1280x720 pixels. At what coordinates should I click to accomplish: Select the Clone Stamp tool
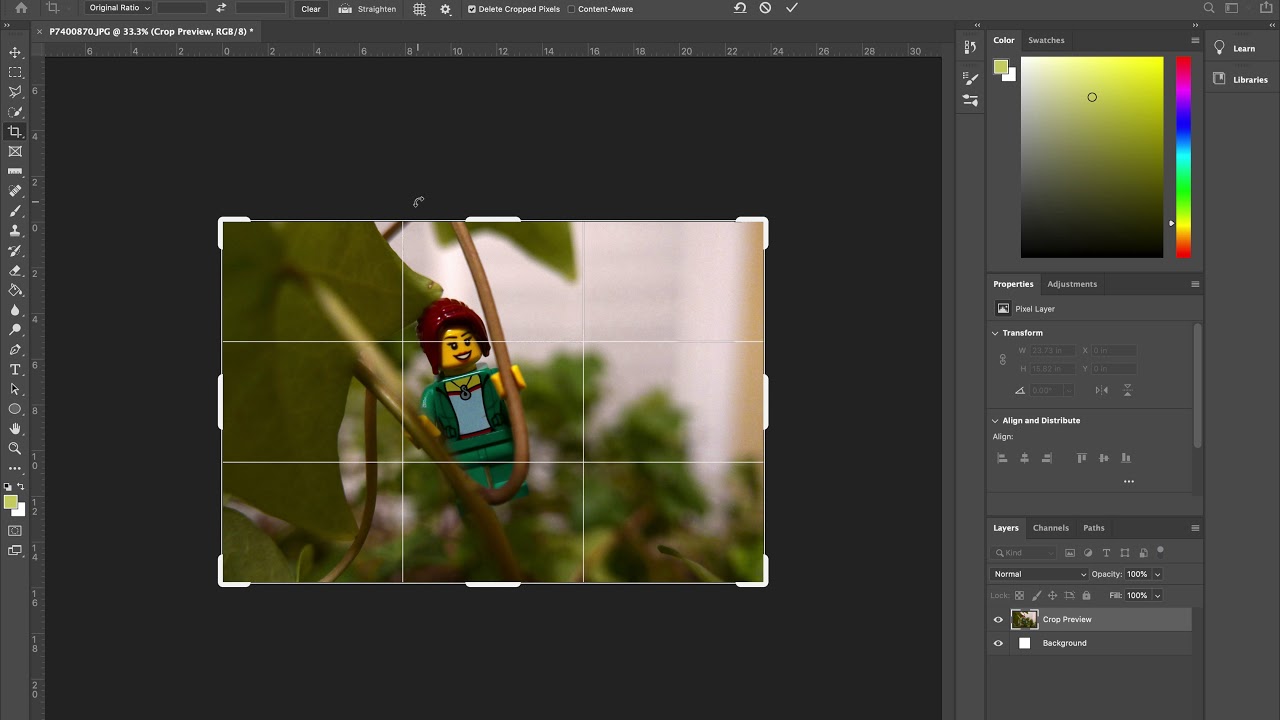pos(15,231)
